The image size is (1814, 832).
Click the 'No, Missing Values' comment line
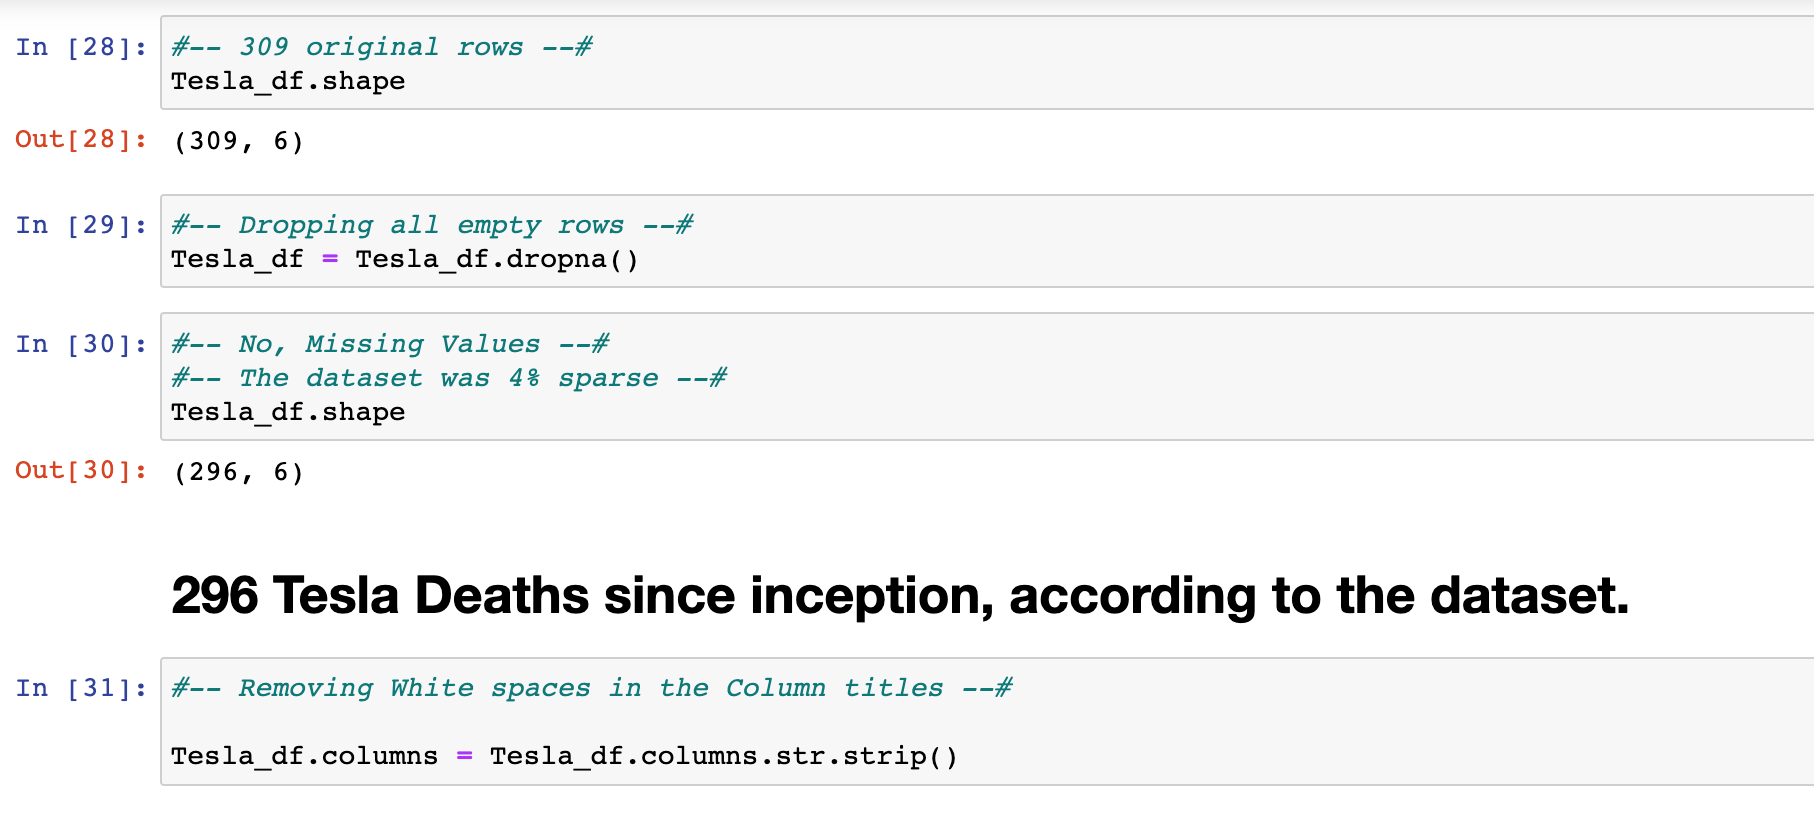coord(390,344)
